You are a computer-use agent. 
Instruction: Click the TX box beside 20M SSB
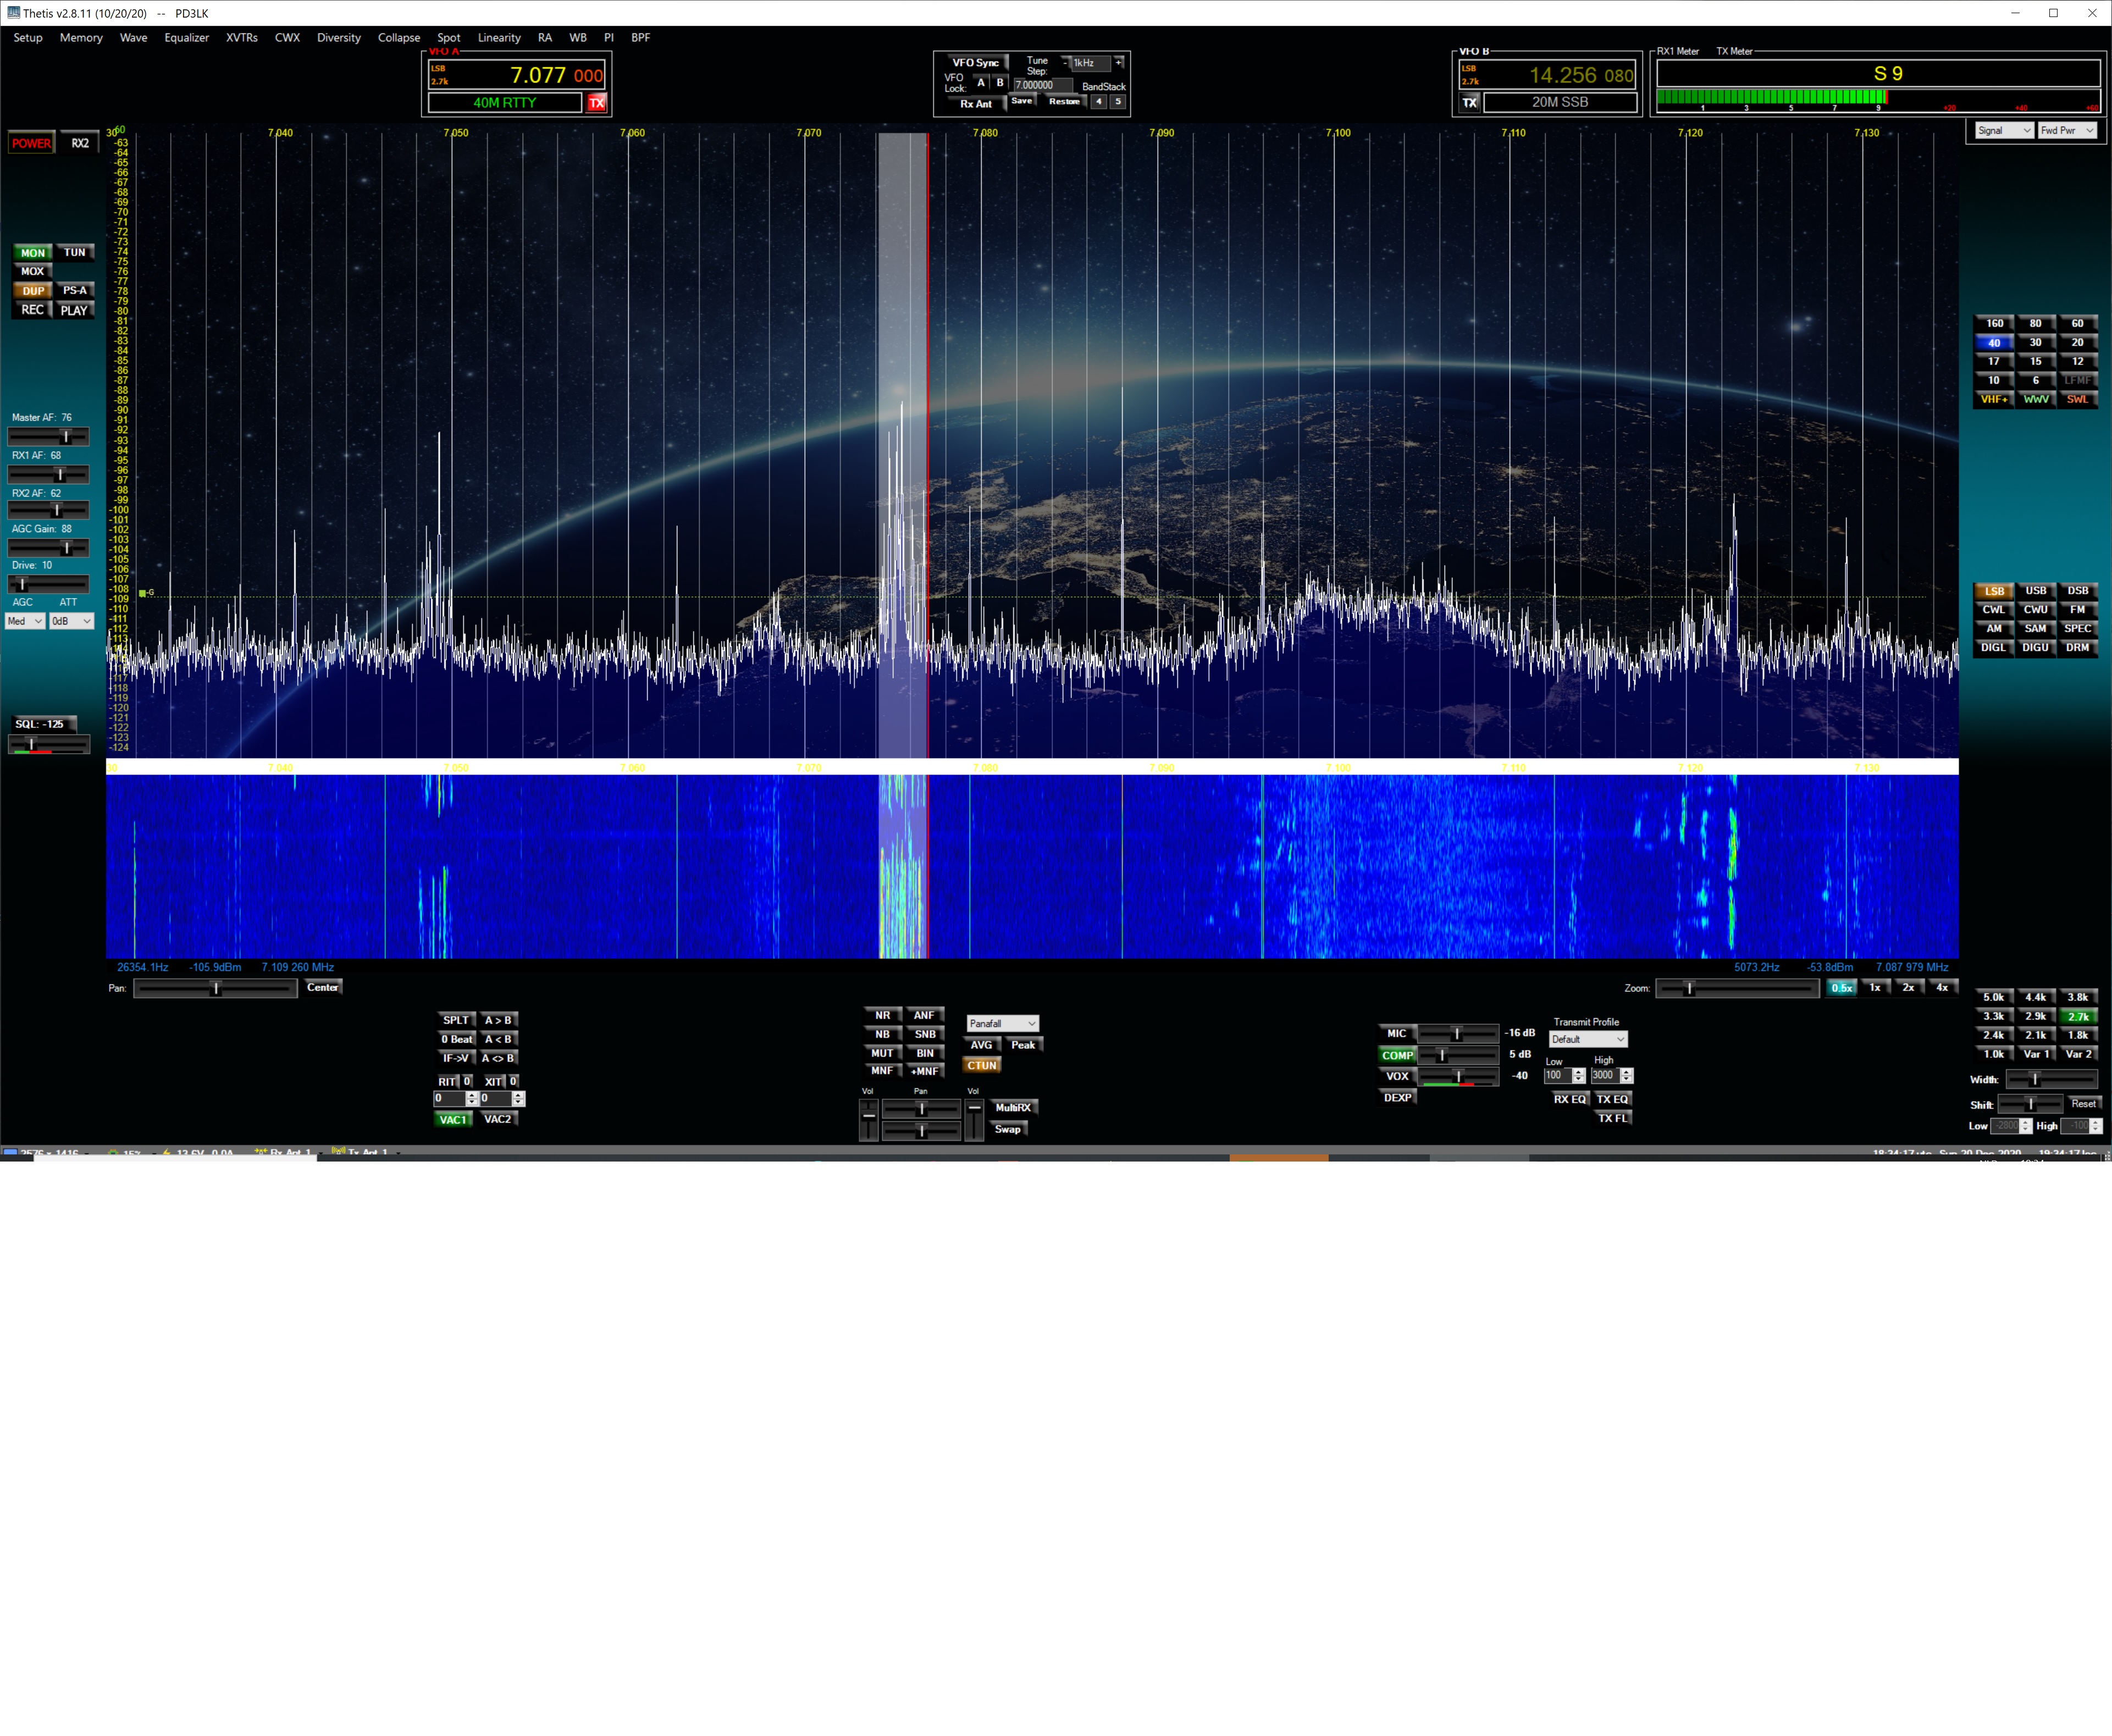tap(1469, 103)
